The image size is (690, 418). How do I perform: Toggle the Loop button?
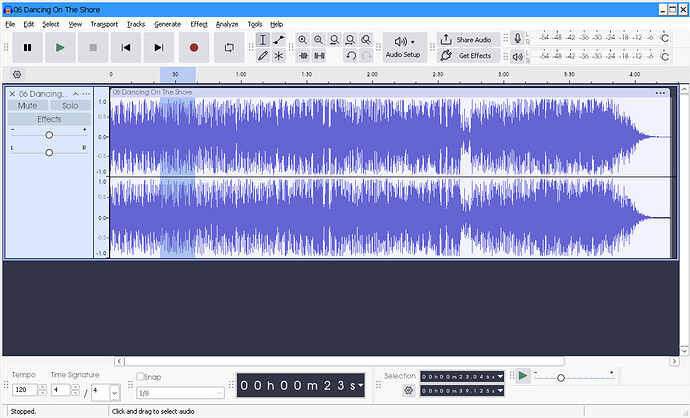pos(229,48)
